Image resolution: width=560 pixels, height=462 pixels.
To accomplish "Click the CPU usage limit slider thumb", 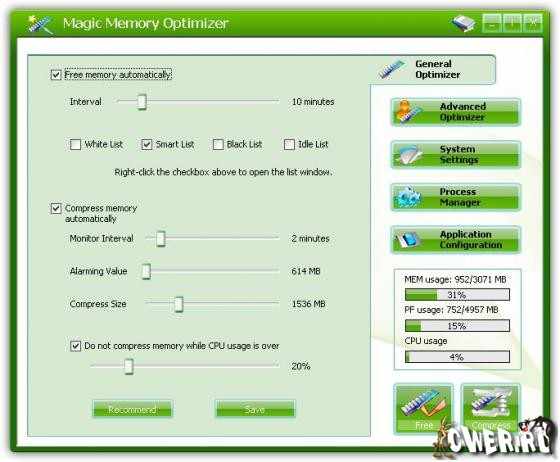I will click(129, 366).
